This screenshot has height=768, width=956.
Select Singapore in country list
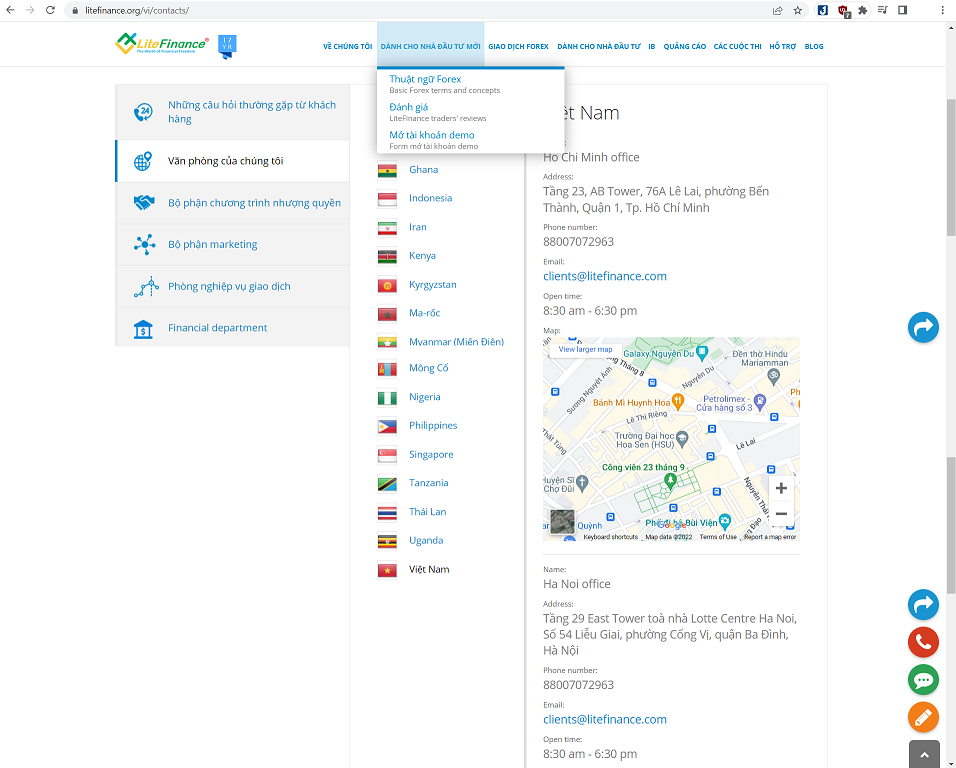coord(431,454)
